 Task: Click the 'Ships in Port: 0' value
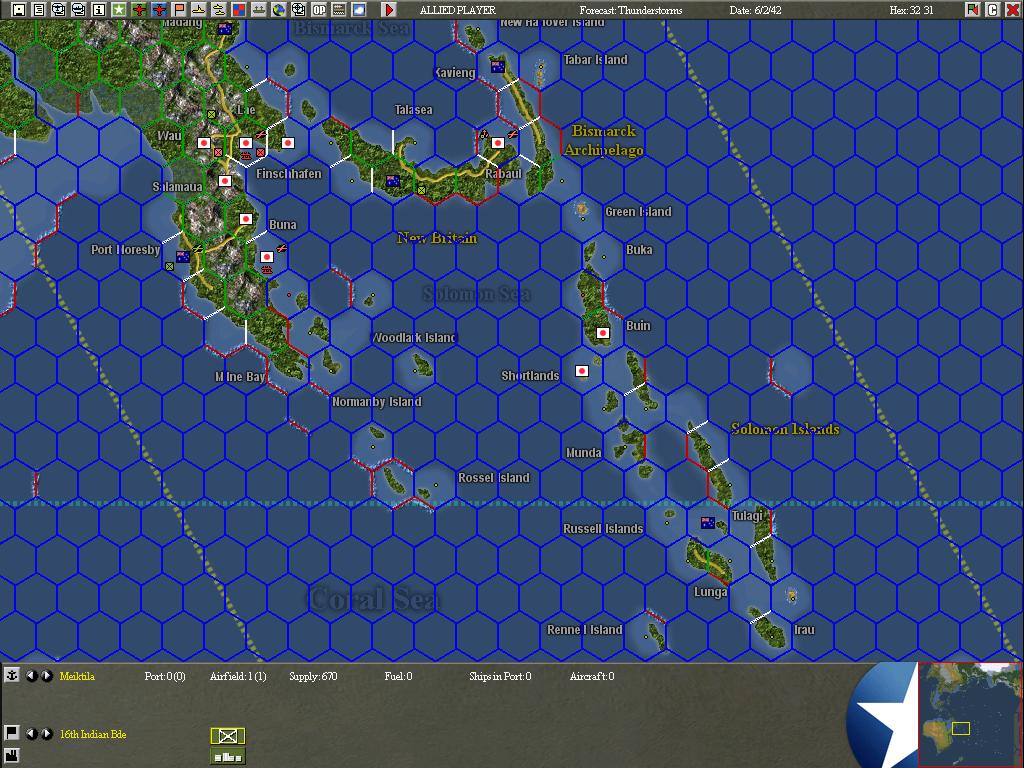pos(500,676)
